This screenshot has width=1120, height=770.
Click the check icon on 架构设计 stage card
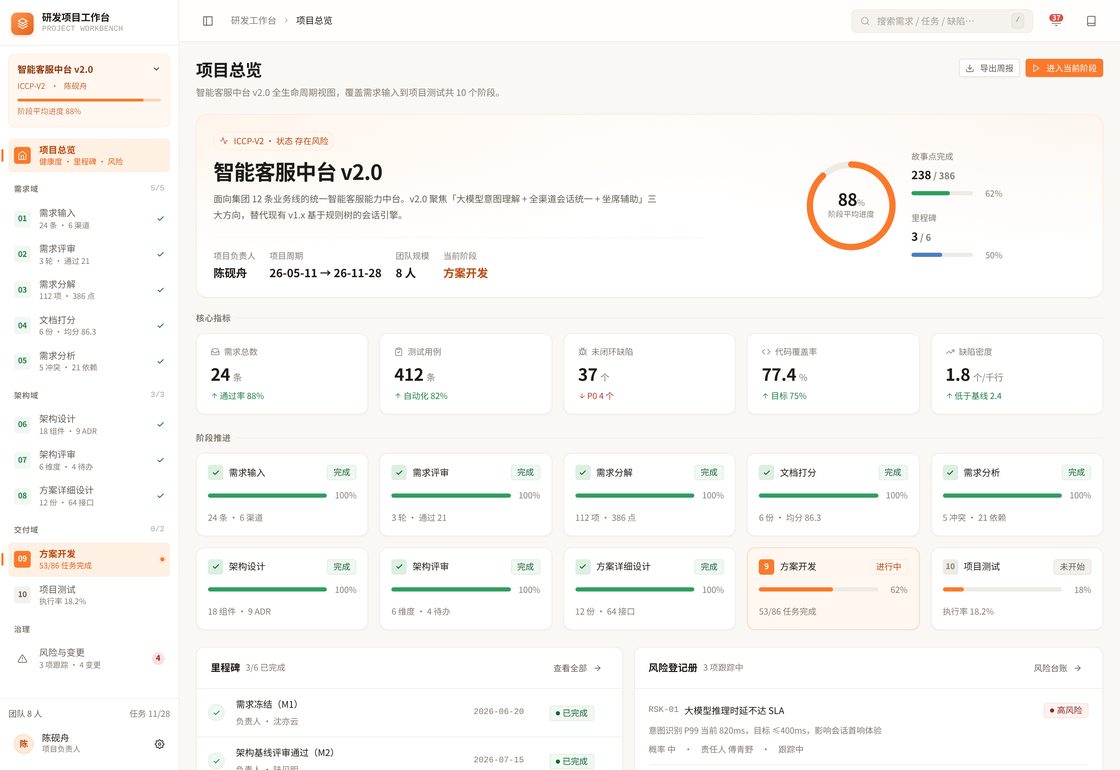pyautogui.click(x=215, y=566)
